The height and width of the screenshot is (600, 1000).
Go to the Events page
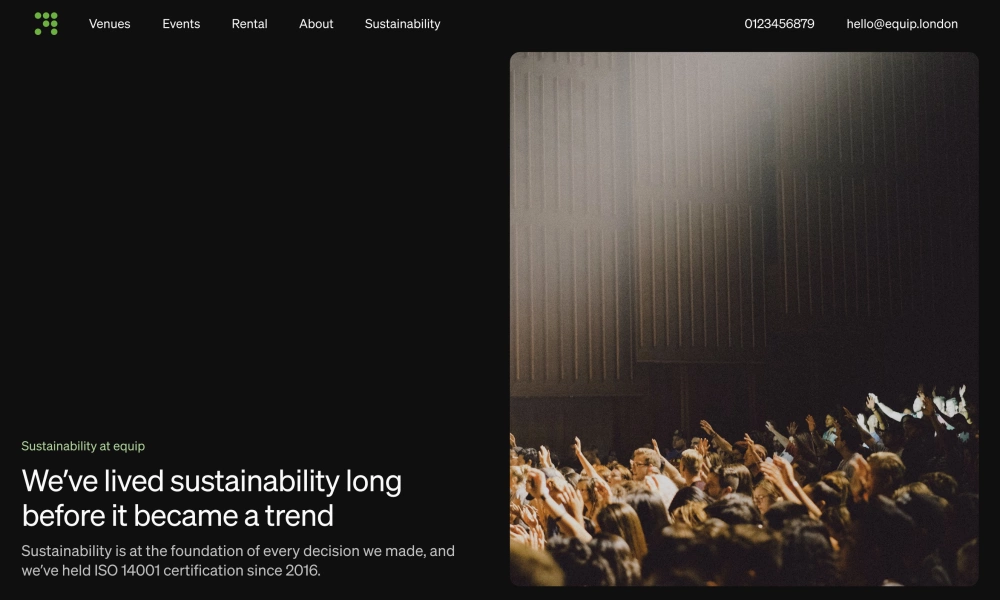click(181, 24)
